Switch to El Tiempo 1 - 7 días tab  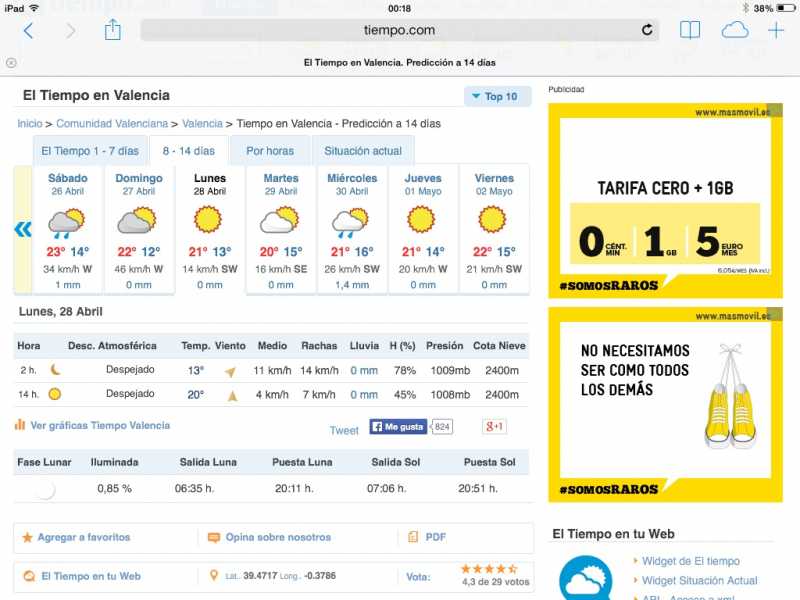click(x=89, y=151)
